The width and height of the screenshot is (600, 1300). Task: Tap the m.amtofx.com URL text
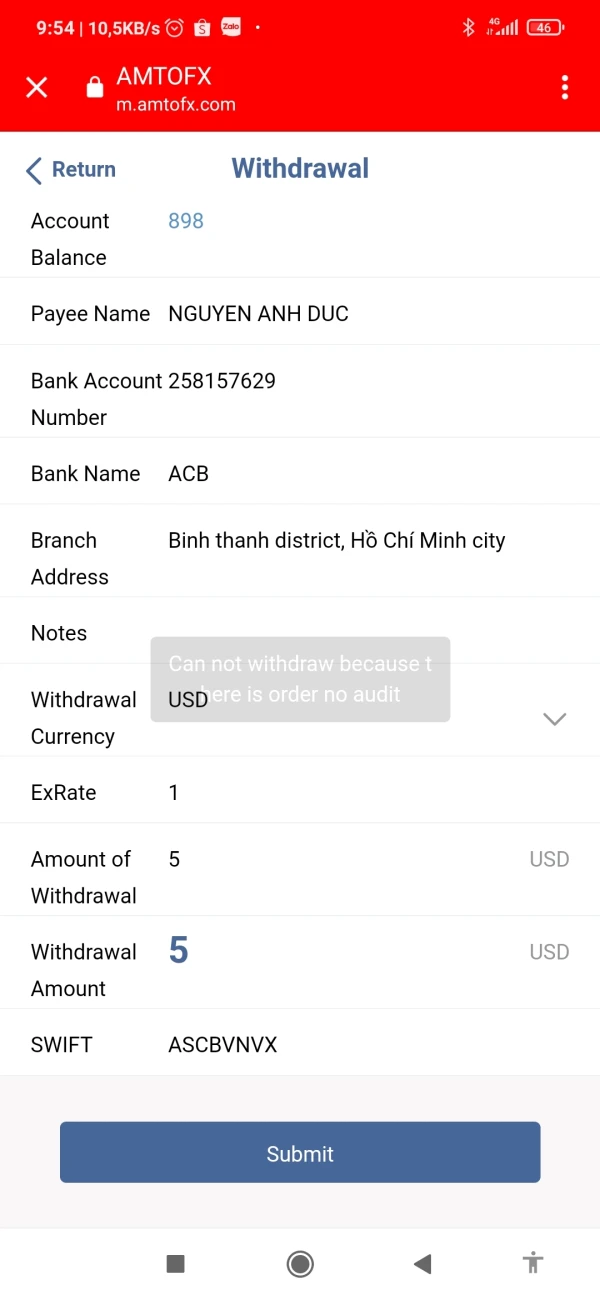176,105
